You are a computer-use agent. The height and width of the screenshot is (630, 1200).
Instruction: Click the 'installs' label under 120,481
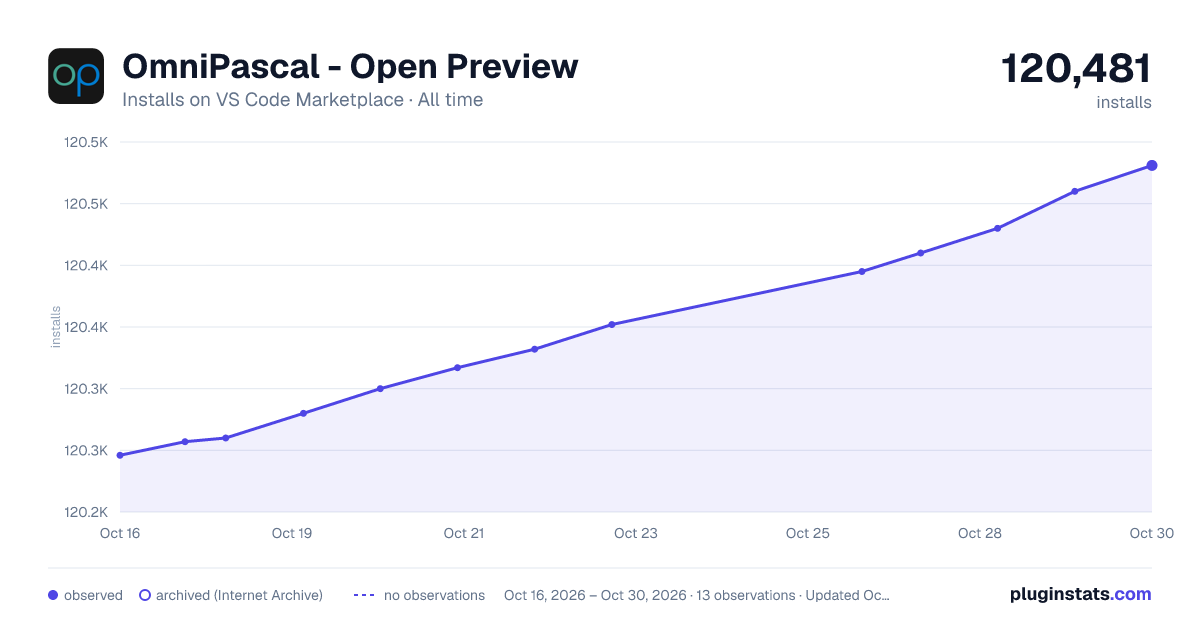pyautogui.click(x=1124, y=102)
